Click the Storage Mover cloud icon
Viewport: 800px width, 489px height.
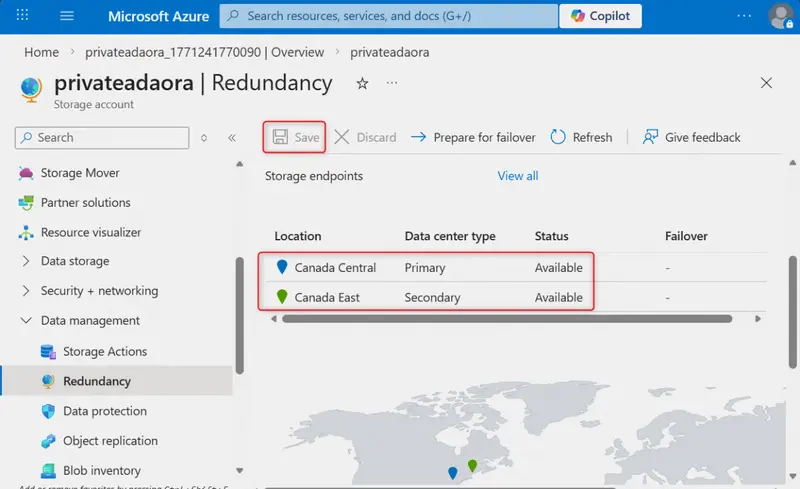26,173
